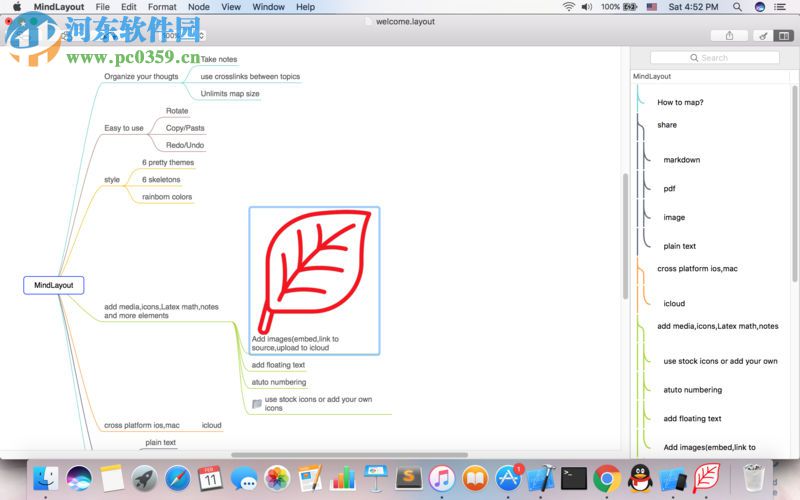This screenshot has height=500, width=800.
Task: Click the canvas horizontal scrollbar
Action: pos(349,455)
